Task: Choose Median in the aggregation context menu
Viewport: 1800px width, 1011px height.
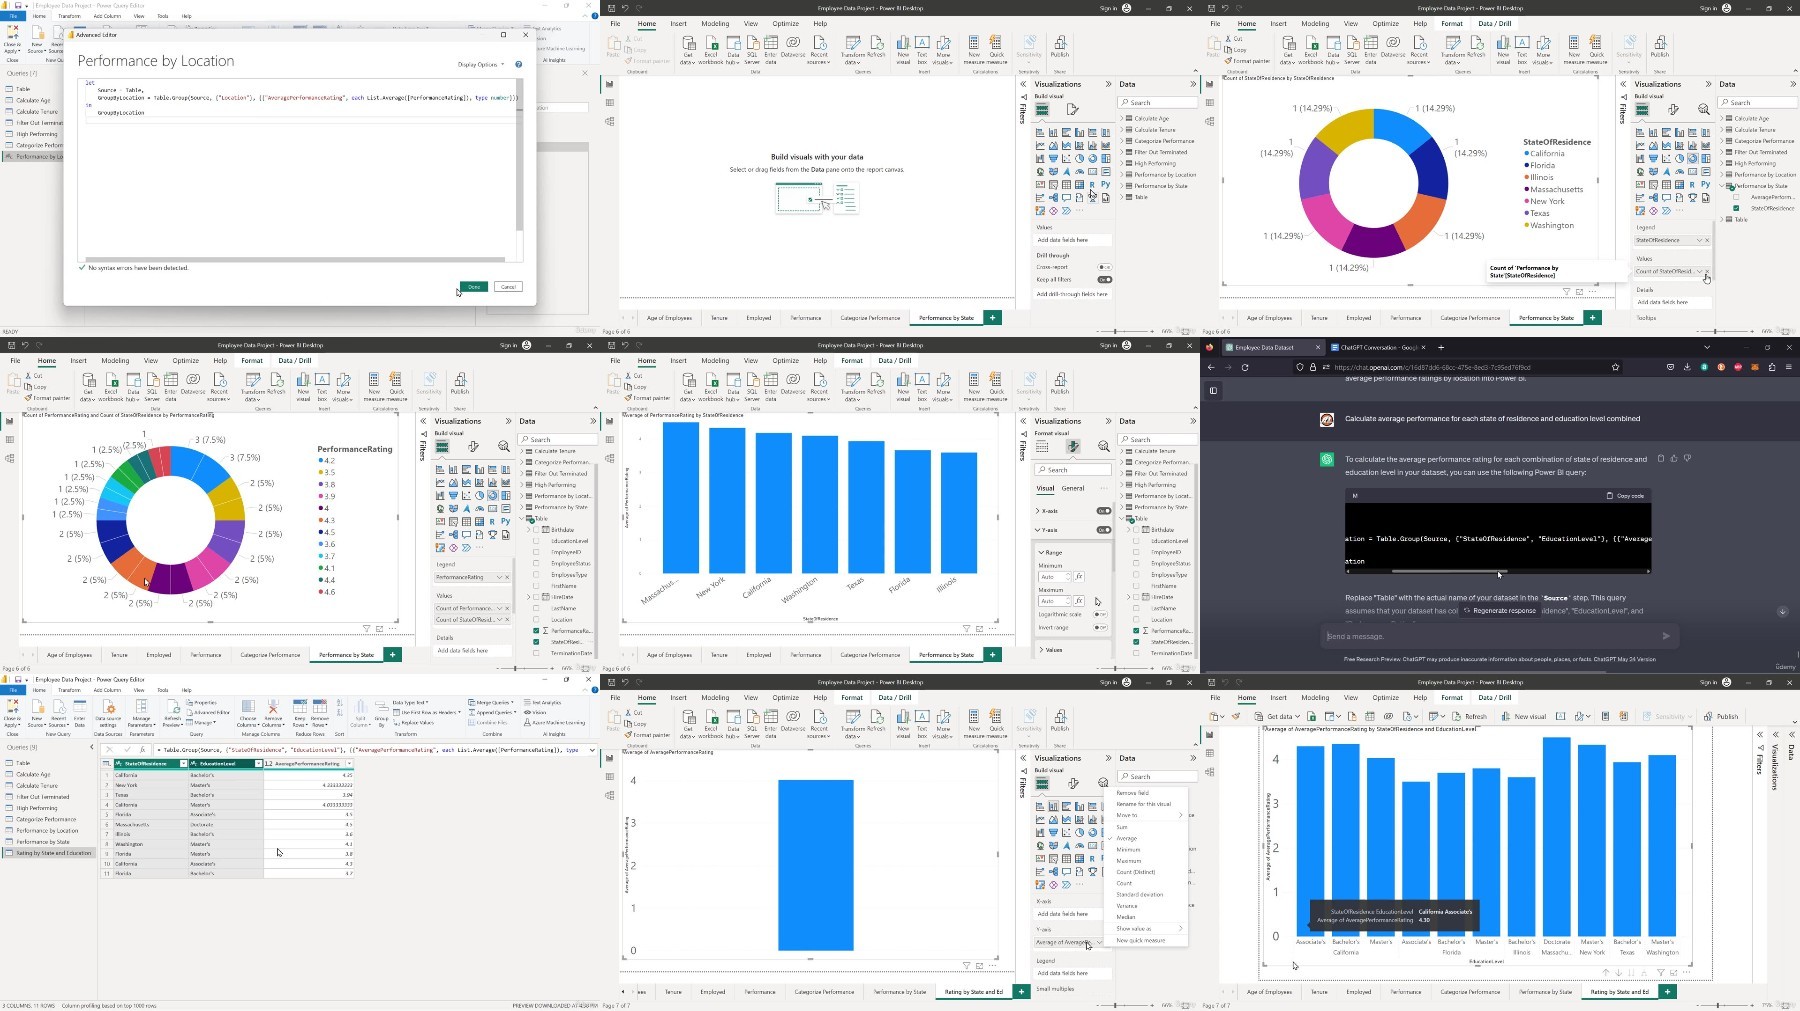Action: click(x=1126, y=917)
